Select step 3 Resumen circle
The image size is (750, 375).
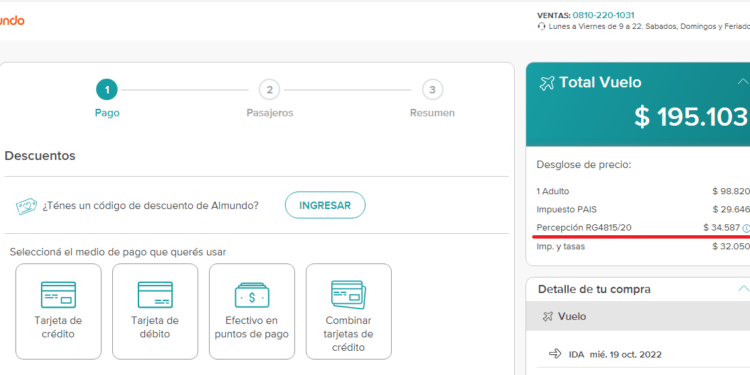click(432, 89)
